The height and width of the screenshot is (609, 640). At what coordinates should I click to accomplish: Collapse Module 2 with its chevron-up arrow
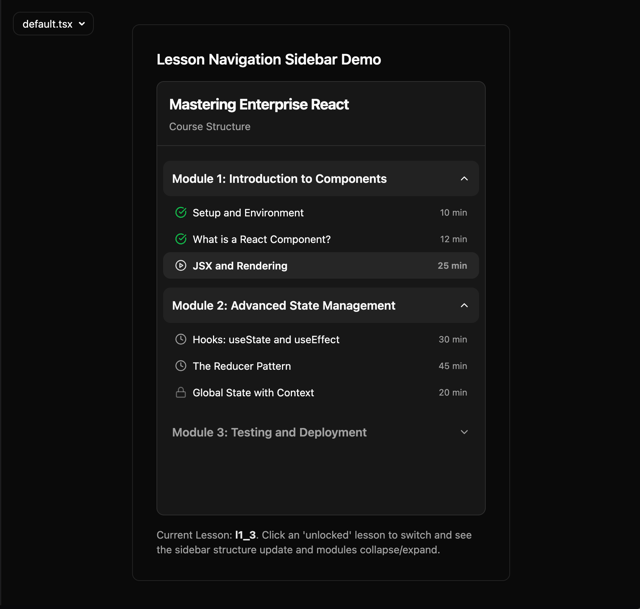464,306
